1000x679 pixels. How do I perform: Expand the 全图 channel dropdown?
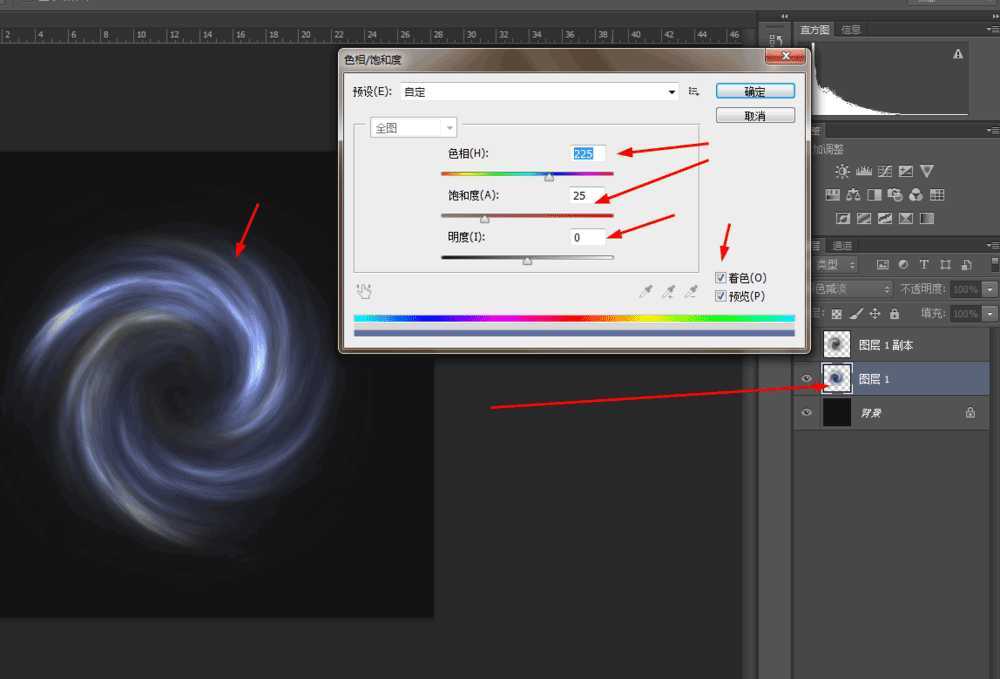449,128
